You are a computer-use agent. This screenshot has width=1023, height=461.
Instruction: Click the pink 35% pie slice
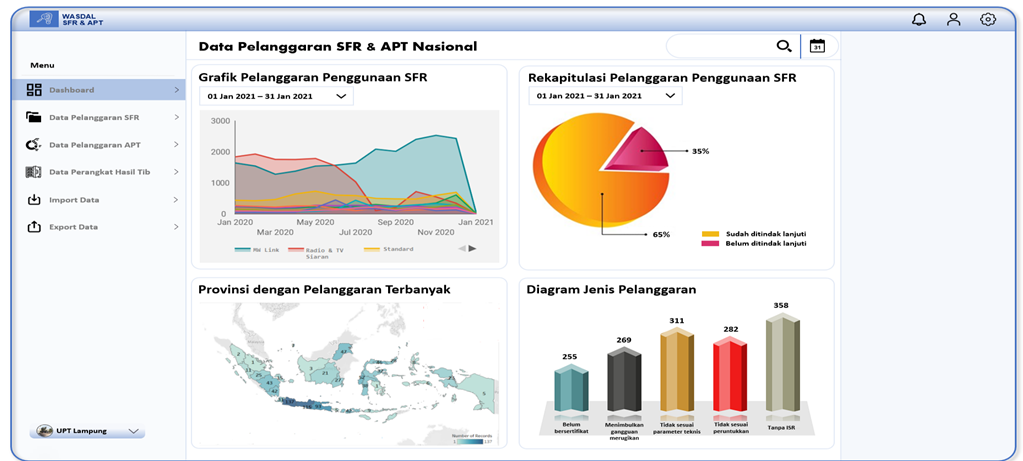(639, 151)
